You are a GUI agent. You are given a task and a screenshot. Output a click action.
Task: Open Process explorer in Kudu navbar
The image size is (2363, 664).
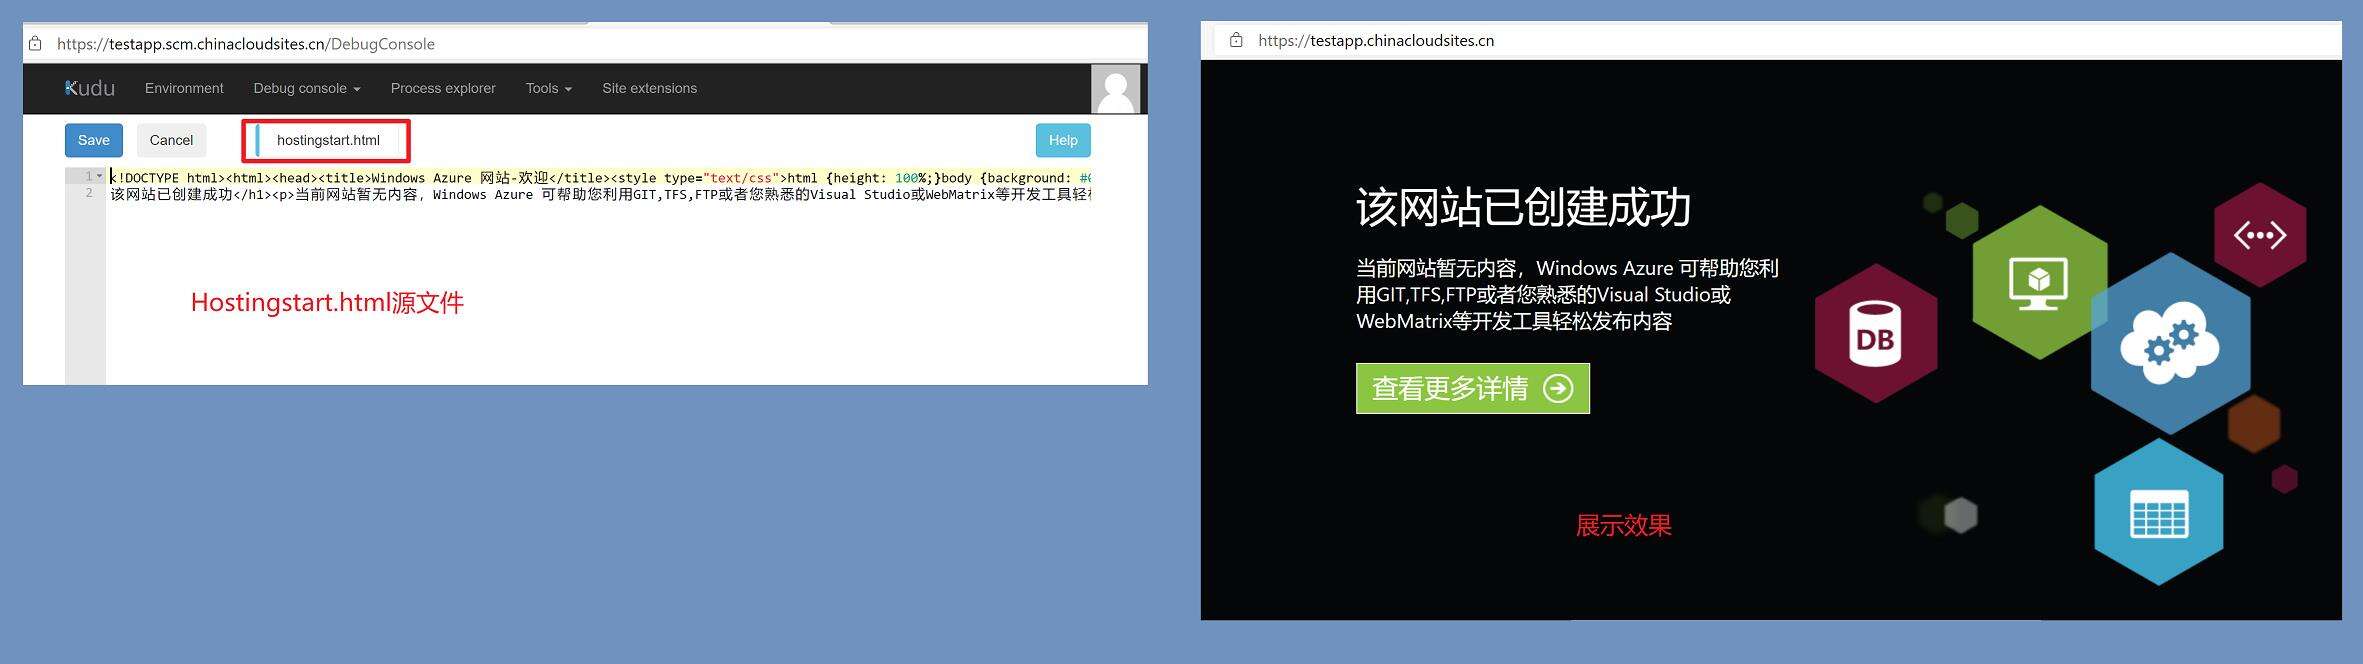point(443,88)
